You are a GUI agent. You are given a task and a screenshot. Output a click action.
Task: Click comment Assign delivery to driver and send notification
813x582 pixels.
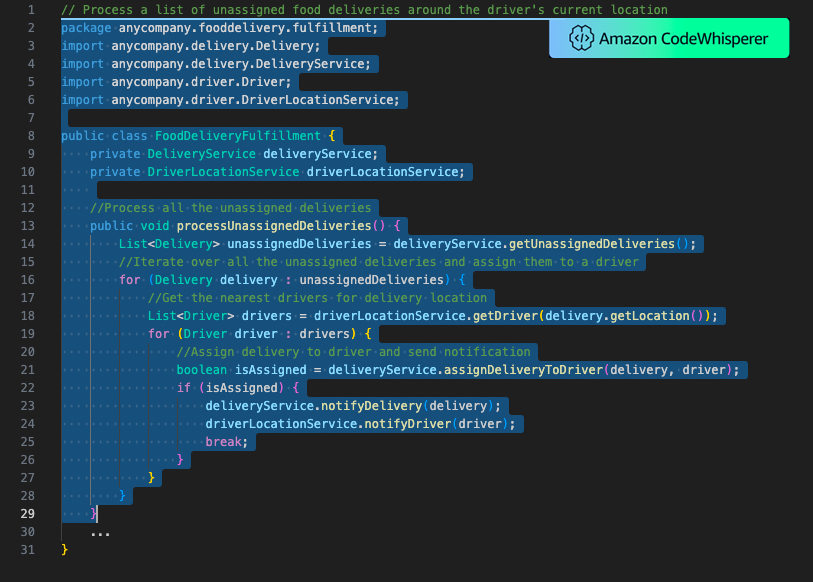coord(354,352)
